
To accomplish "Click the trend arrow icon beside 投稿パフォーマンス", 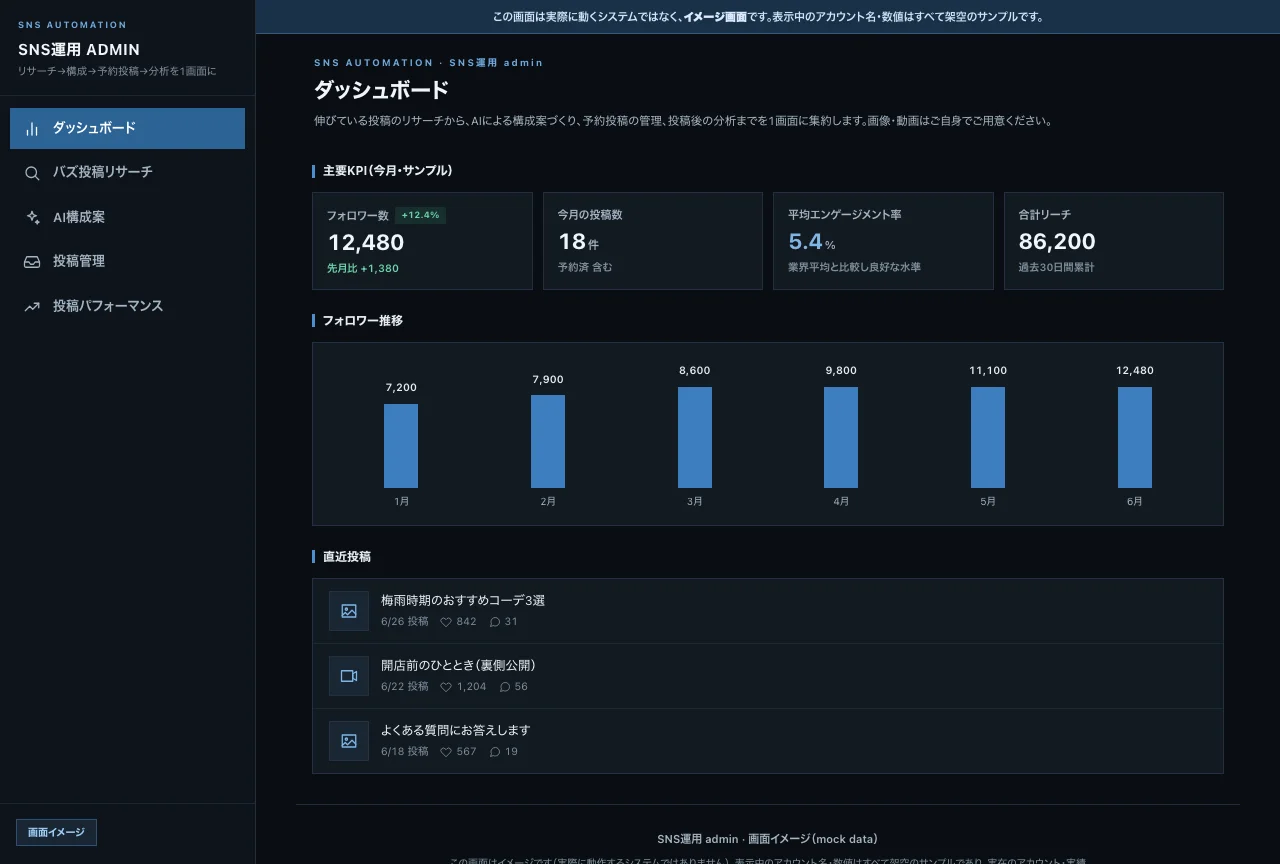I will tap(32, 307).
